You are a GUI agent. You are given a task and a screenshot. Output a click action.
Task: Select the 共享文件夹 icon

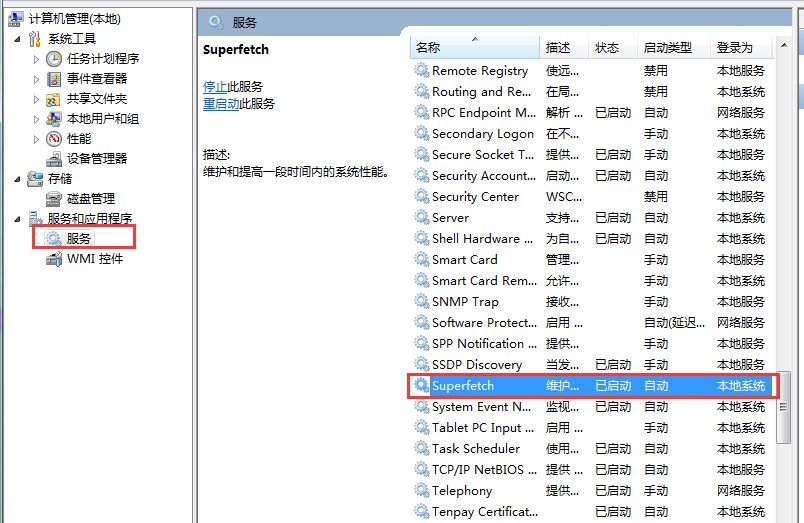[54, 98]
